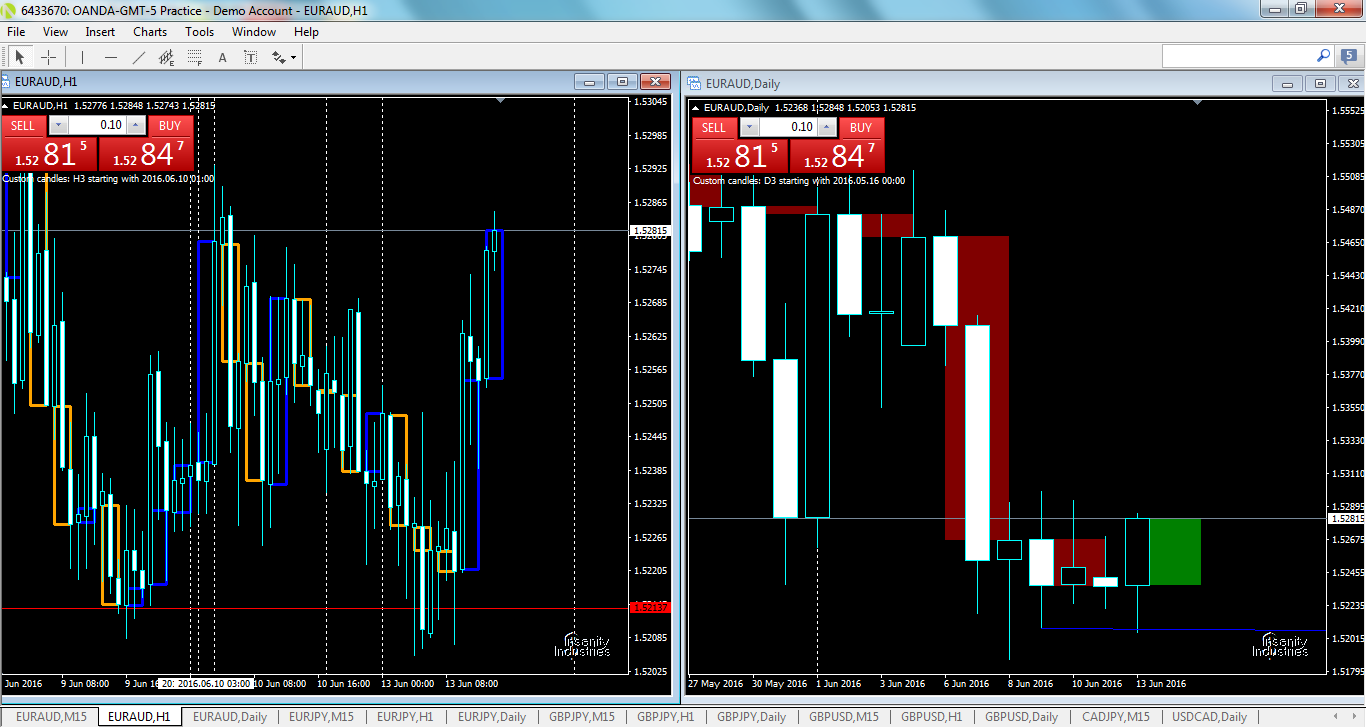Select the Text annotation tool
The image size is (1366, 728).
(222, 57)
